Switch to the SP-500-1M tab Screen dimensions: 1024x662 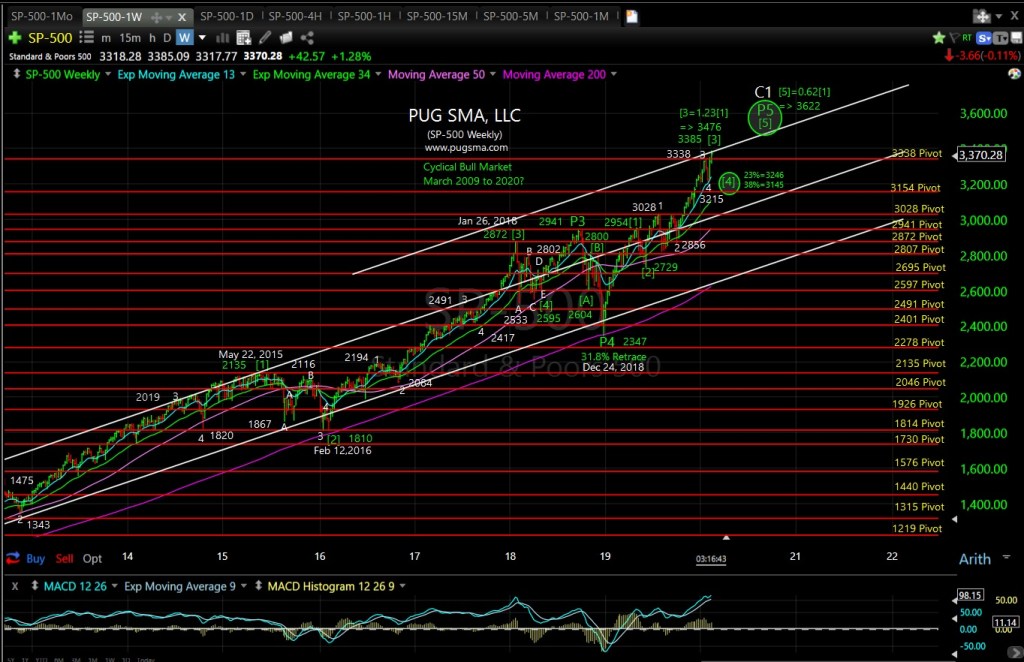[581, 16]
